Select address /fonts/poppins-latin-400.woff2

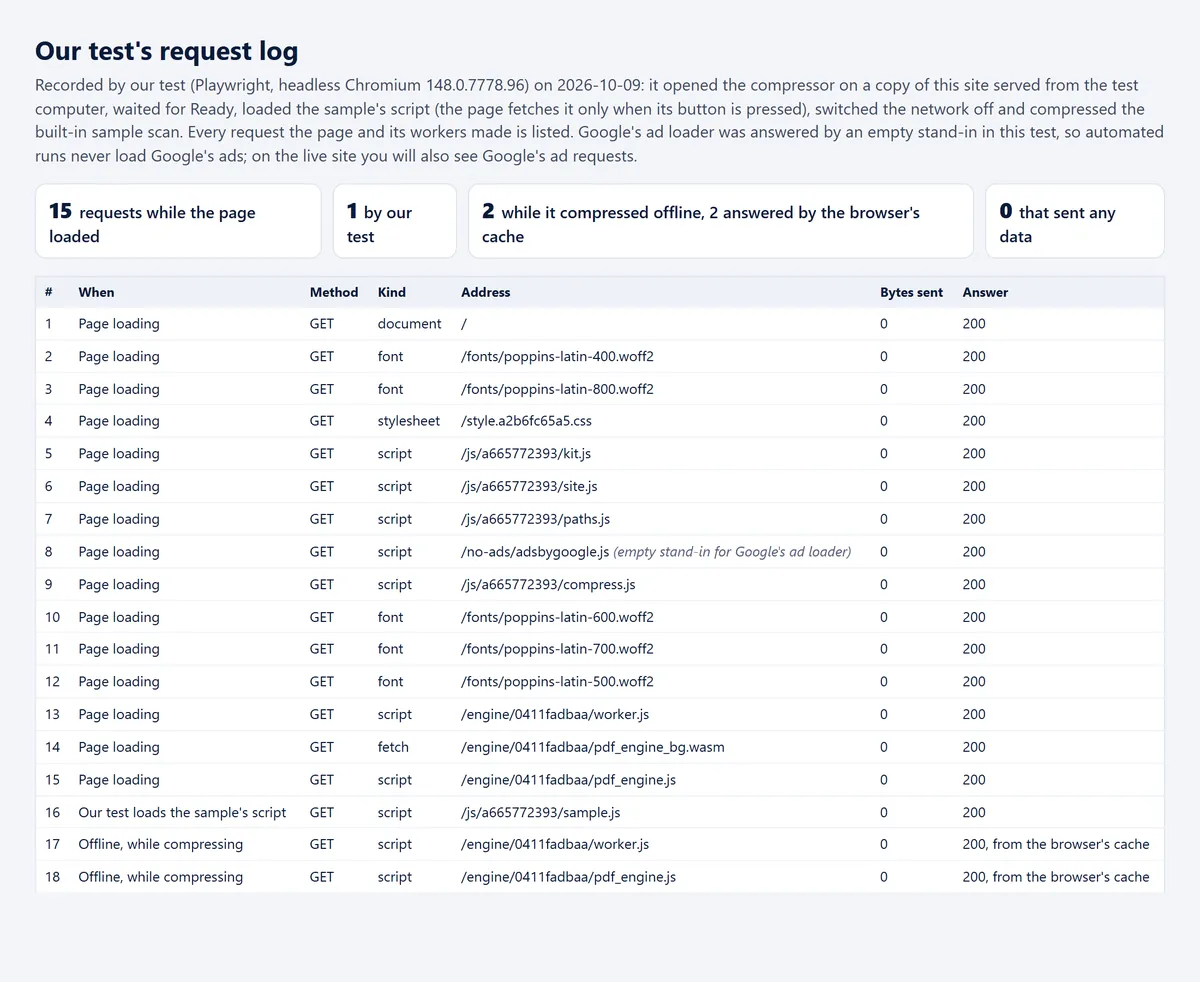pos(557,356)
